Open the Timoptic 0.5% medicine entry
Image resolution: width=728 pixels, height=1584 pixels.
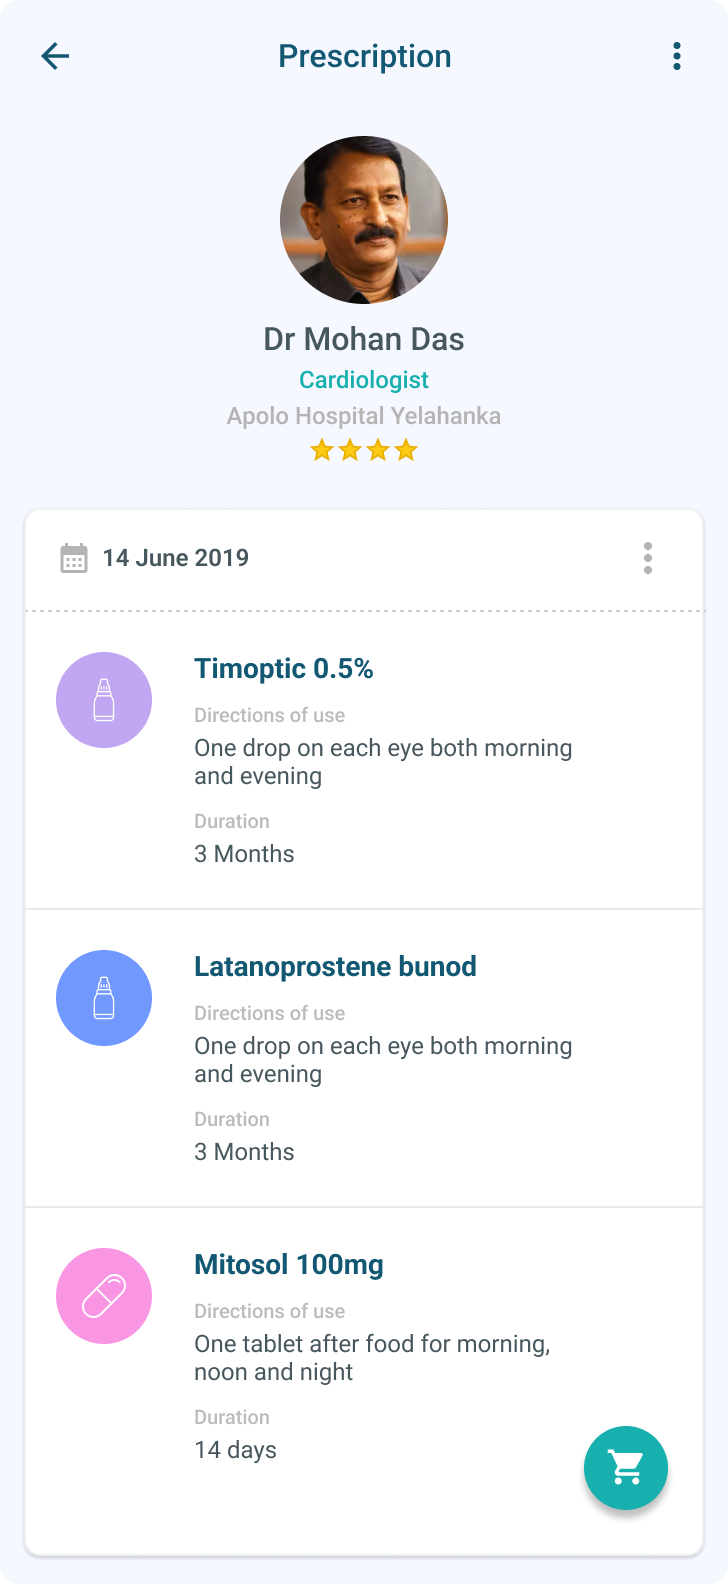pos(364,760)
